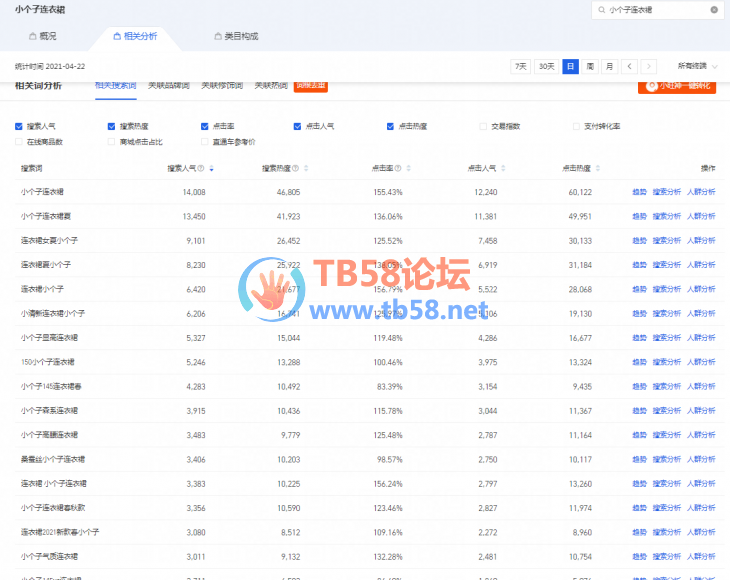Screen dimensions: 730x580
Task: Click the help icon next to 搜索热度 header
Action: click(295, 168)
